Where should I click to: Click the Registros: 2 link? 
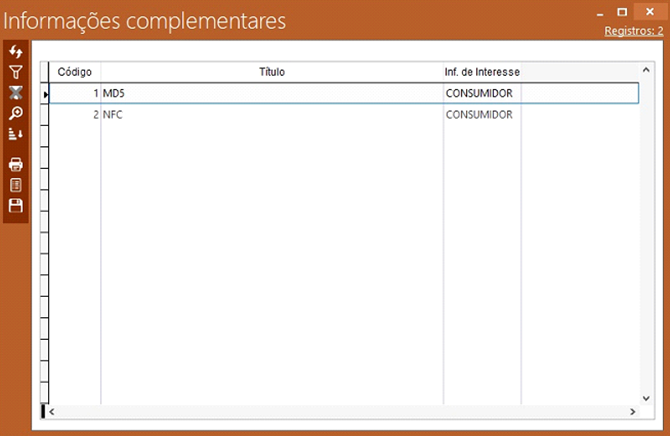coord(634,31)
